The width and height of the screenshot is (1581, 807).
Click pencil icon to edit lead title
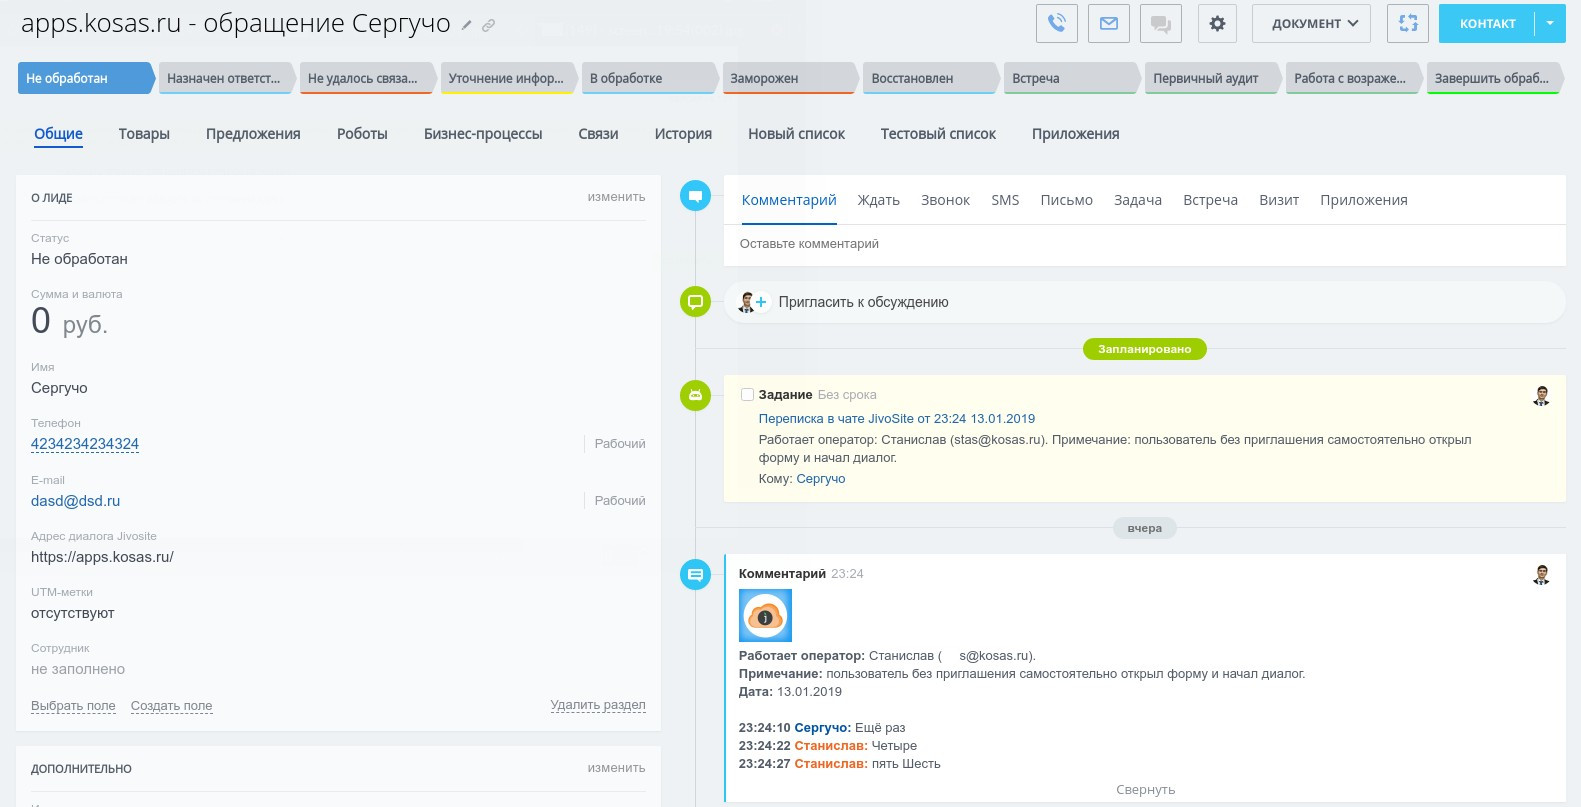tap(466, 25)
